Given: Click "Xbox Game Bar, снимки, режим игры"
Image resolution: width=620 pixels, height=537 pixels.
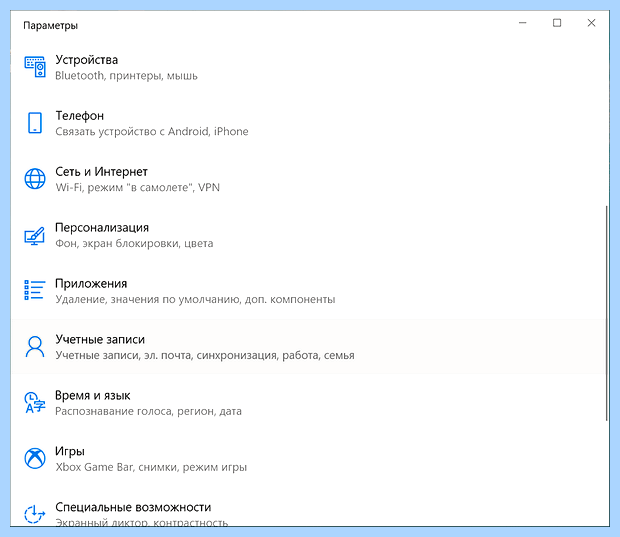Looking at the screenshot, I should coord(151,467).
